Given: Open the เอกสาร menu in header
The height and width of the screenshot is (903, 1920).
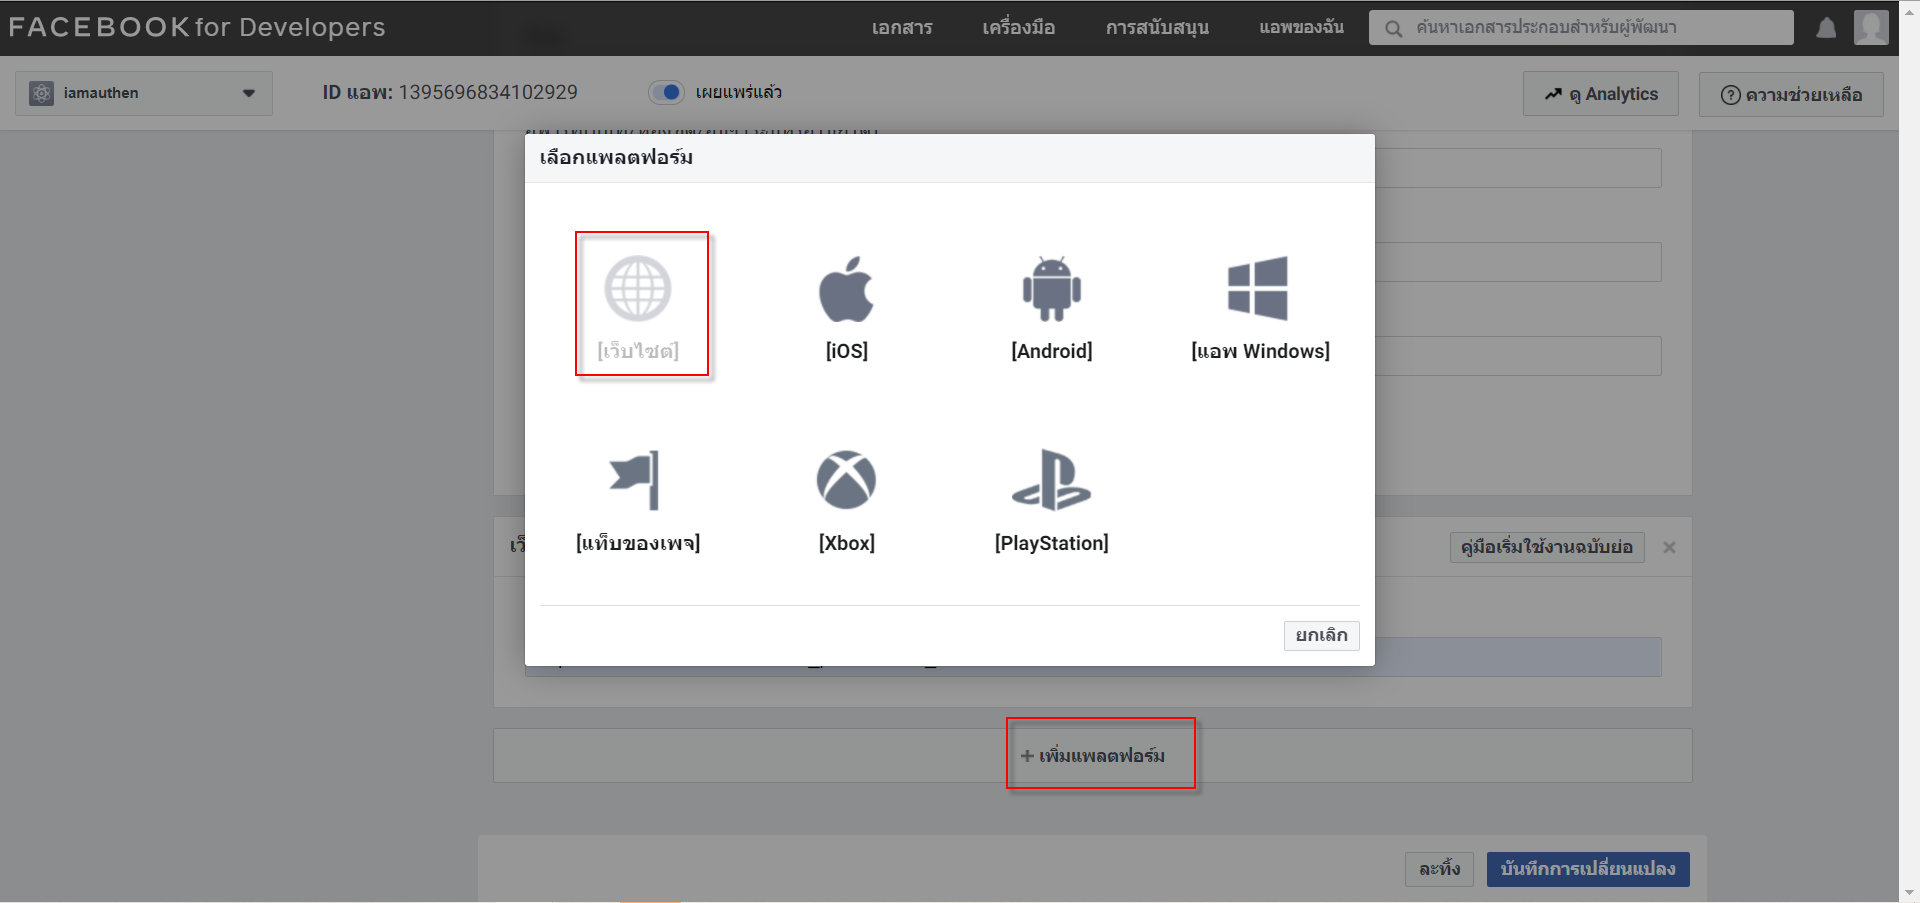Looking at the screenshot, I should (902, 28).
